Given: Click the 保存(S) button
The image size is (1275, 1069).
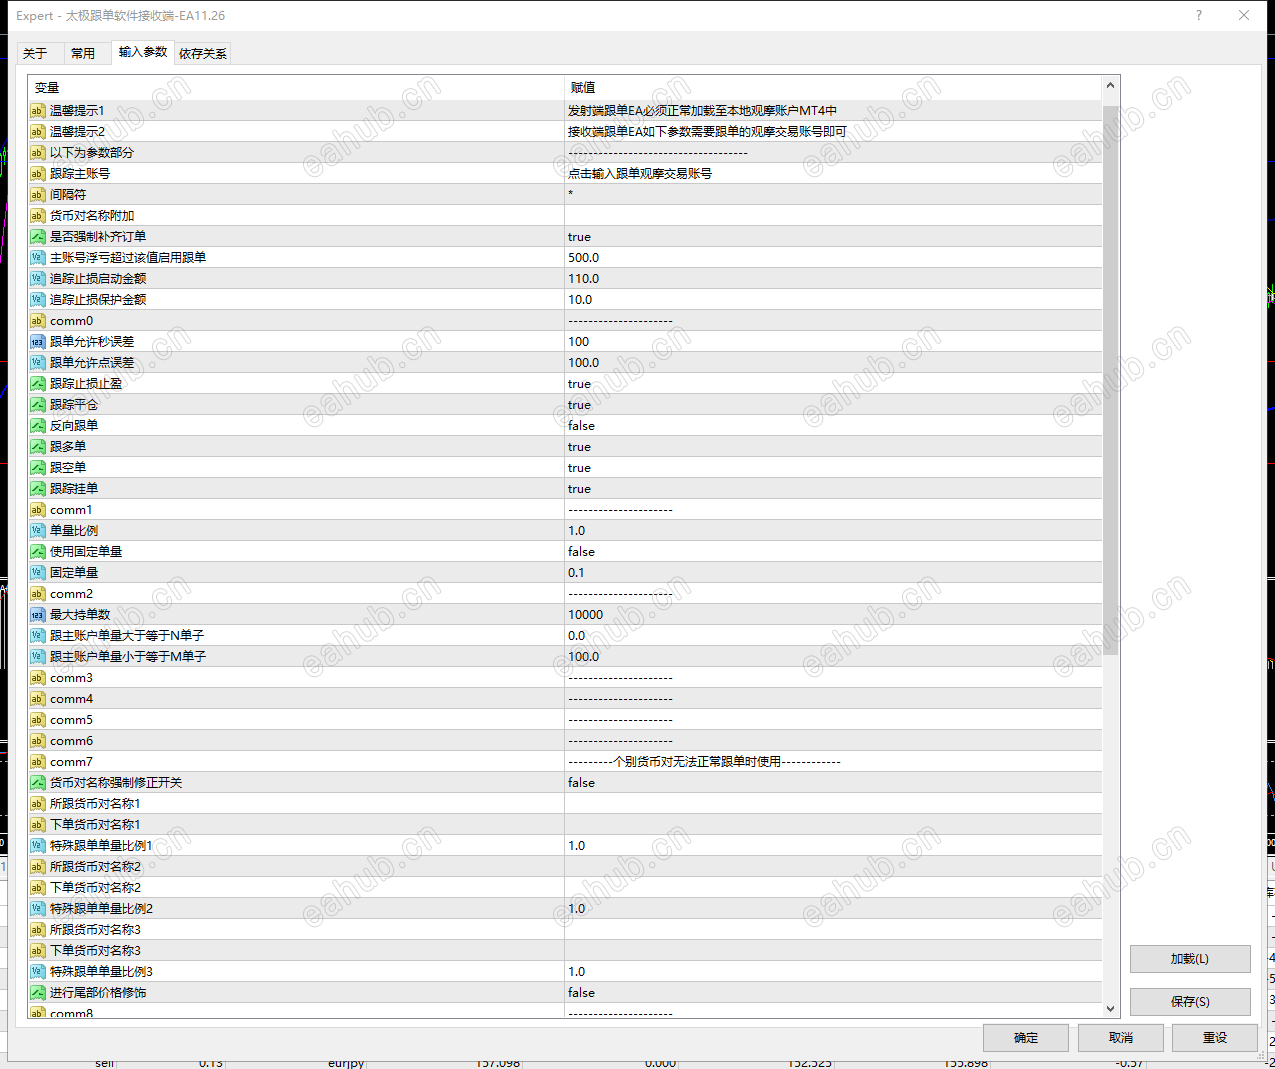Looking at the screenshot, I should point(1190,1002).
